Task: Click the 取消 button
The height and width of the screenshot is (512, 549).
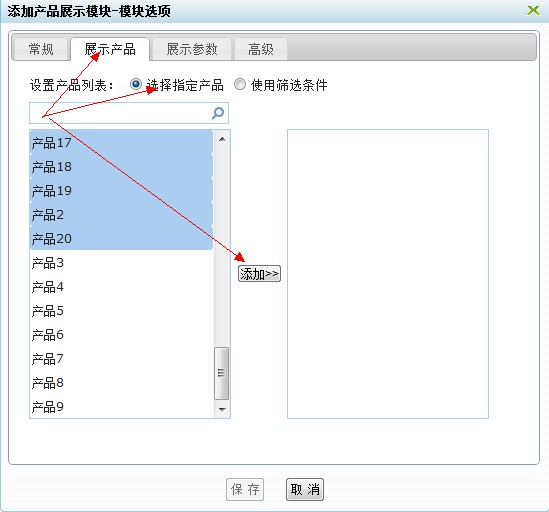Action: pyautogui.click(x=305, y=489)
